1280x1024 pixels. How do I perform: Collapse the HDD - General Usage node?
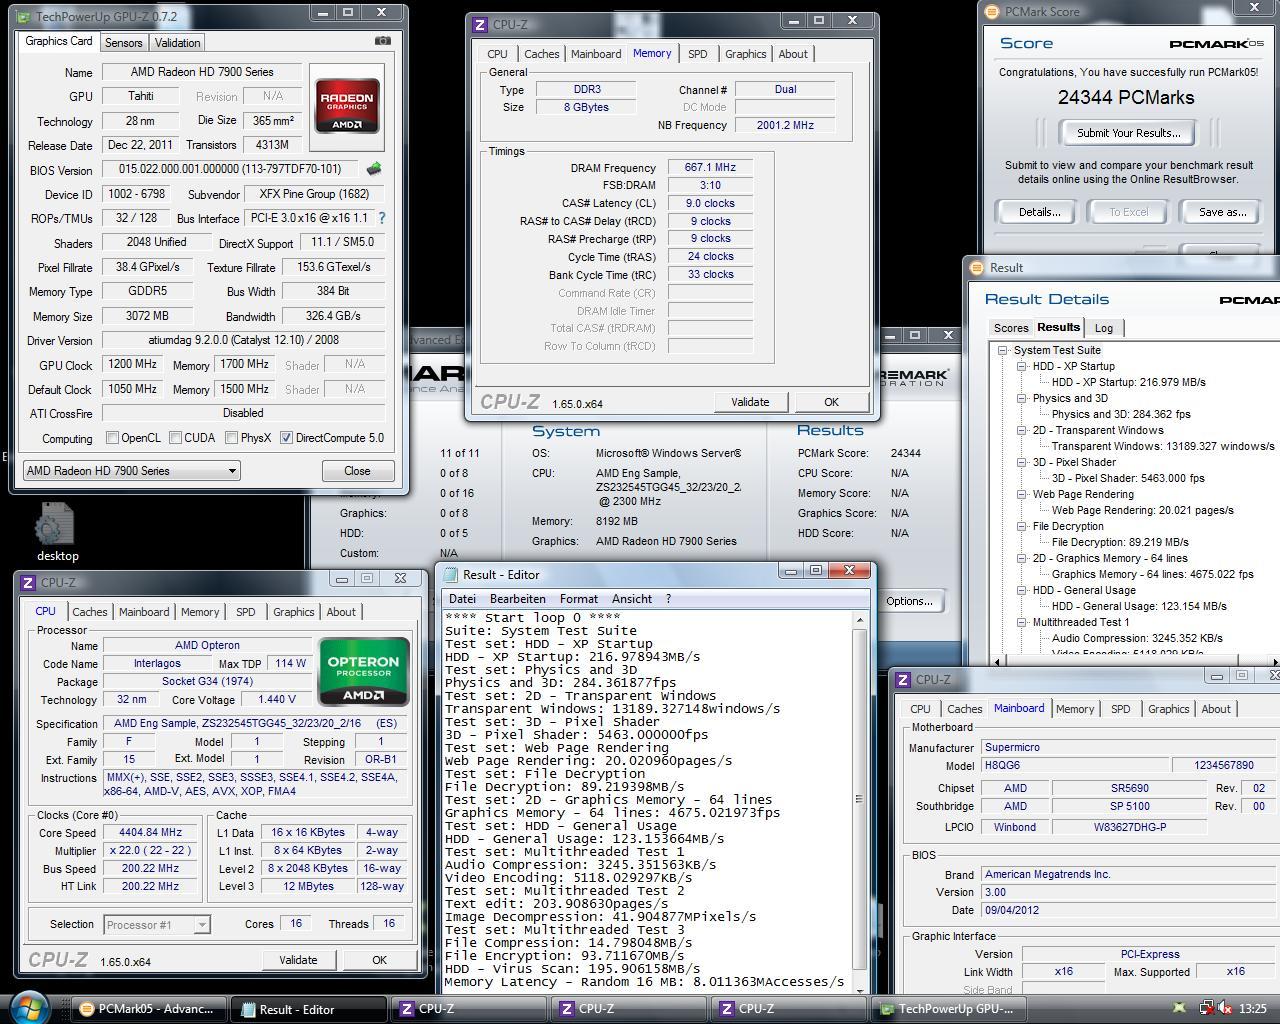click(x=1022, y=590)
